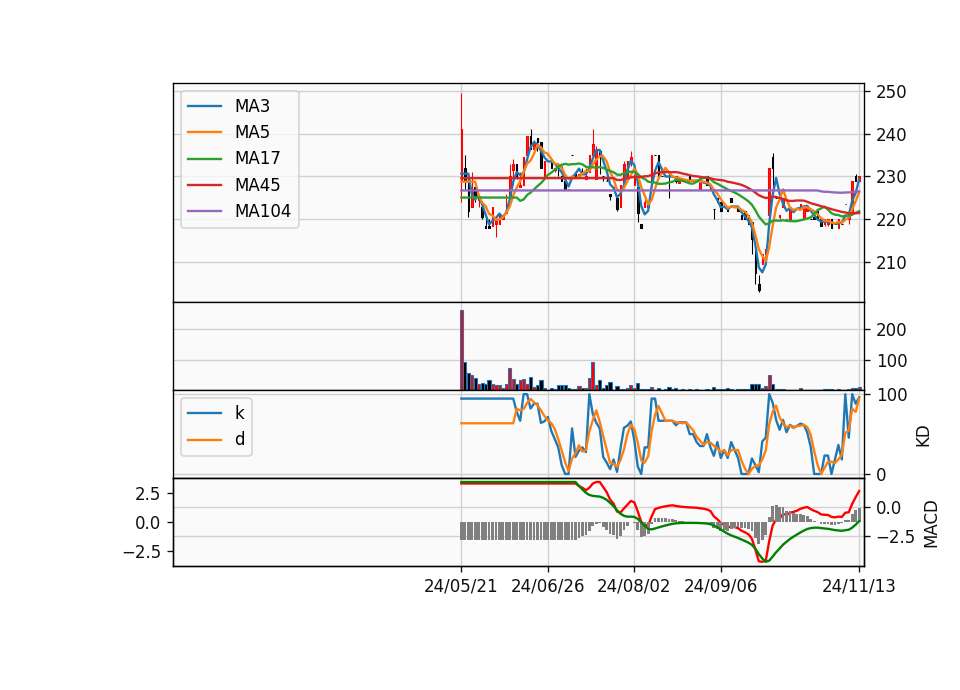This screenshot has width=960, height=690.
Task: Click the 220 price axis tick label
Action: pos(891,220)
